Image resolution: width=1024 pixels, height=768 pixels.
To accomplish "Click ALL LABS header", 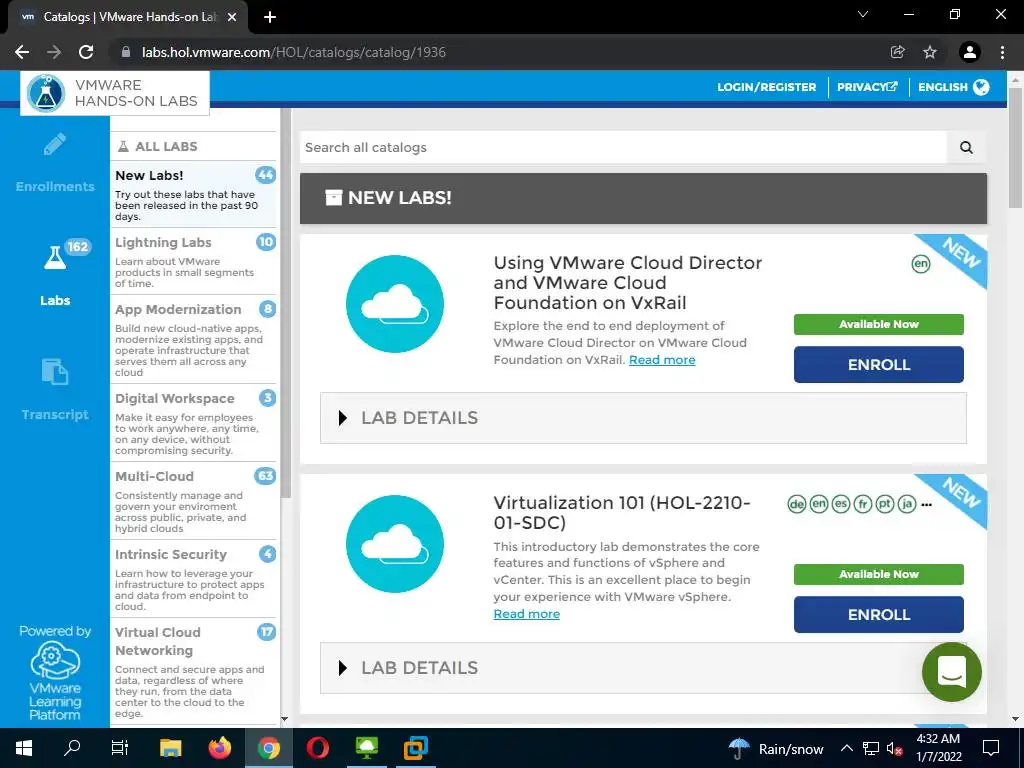I will point(157,146).
